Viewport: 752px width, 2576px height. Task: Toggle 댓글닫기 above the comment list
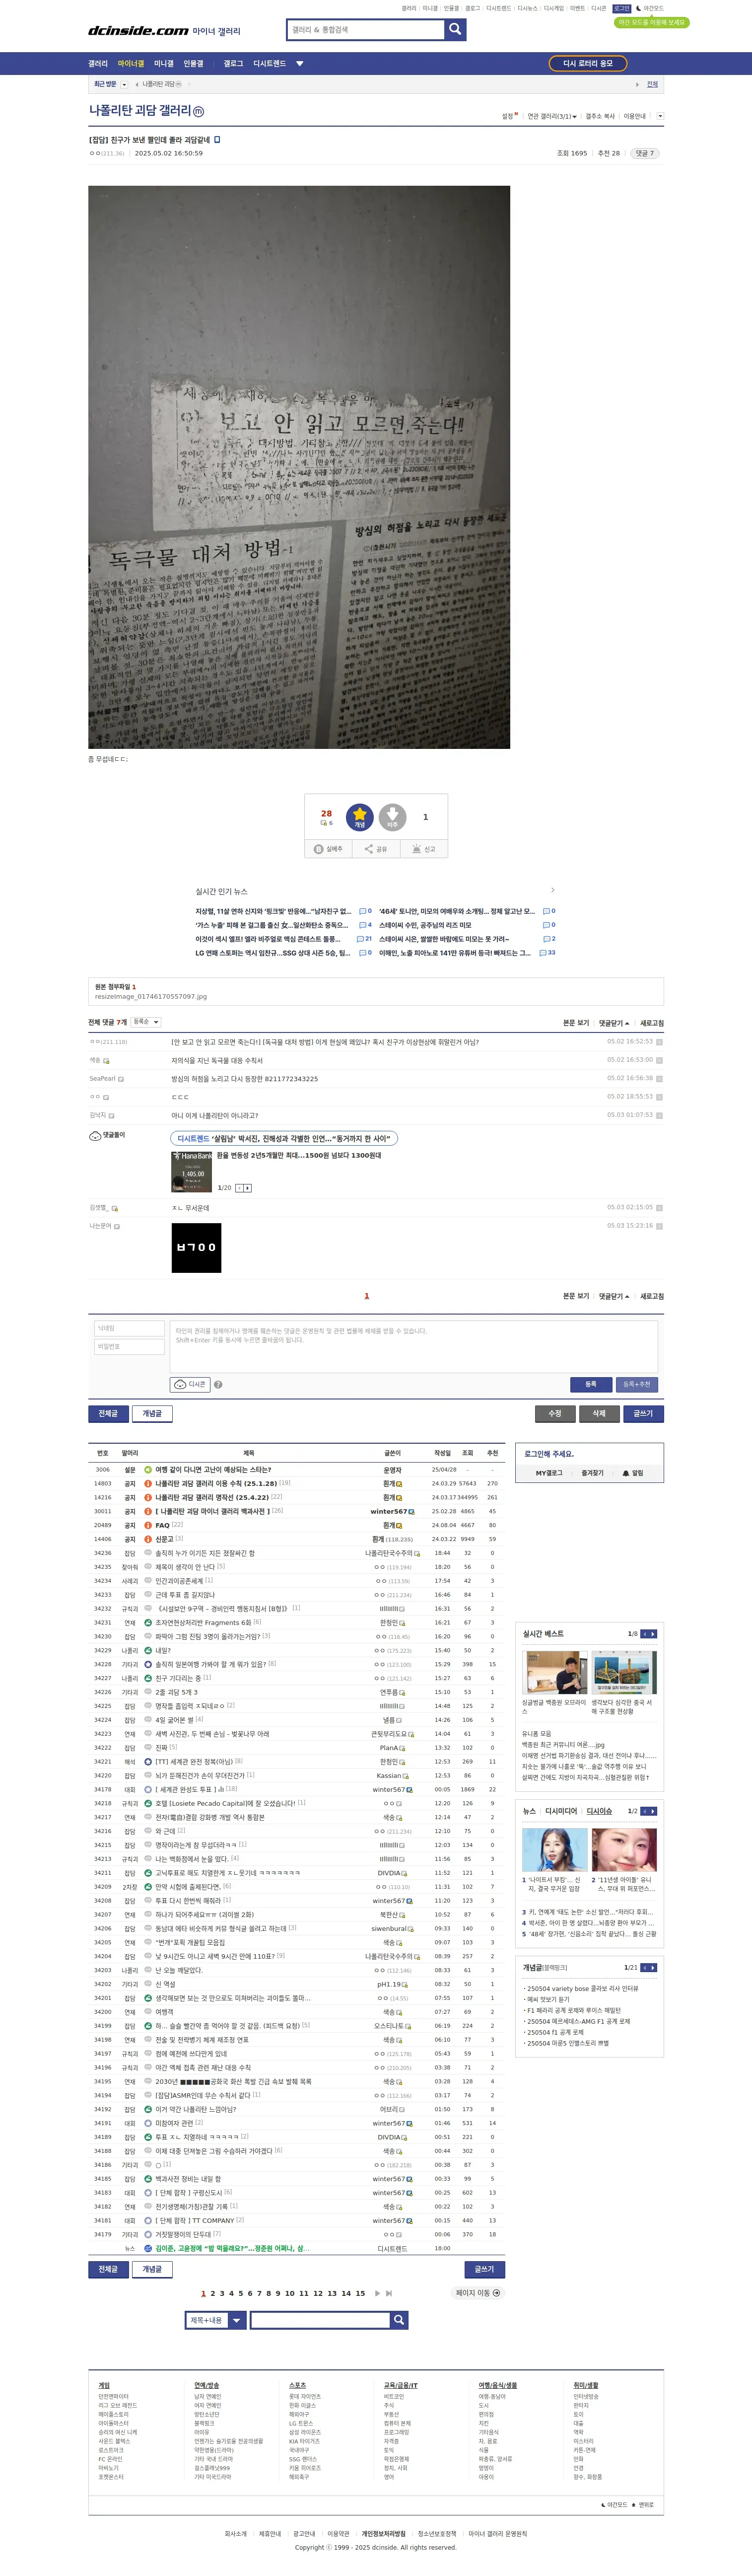point(614,1023)
